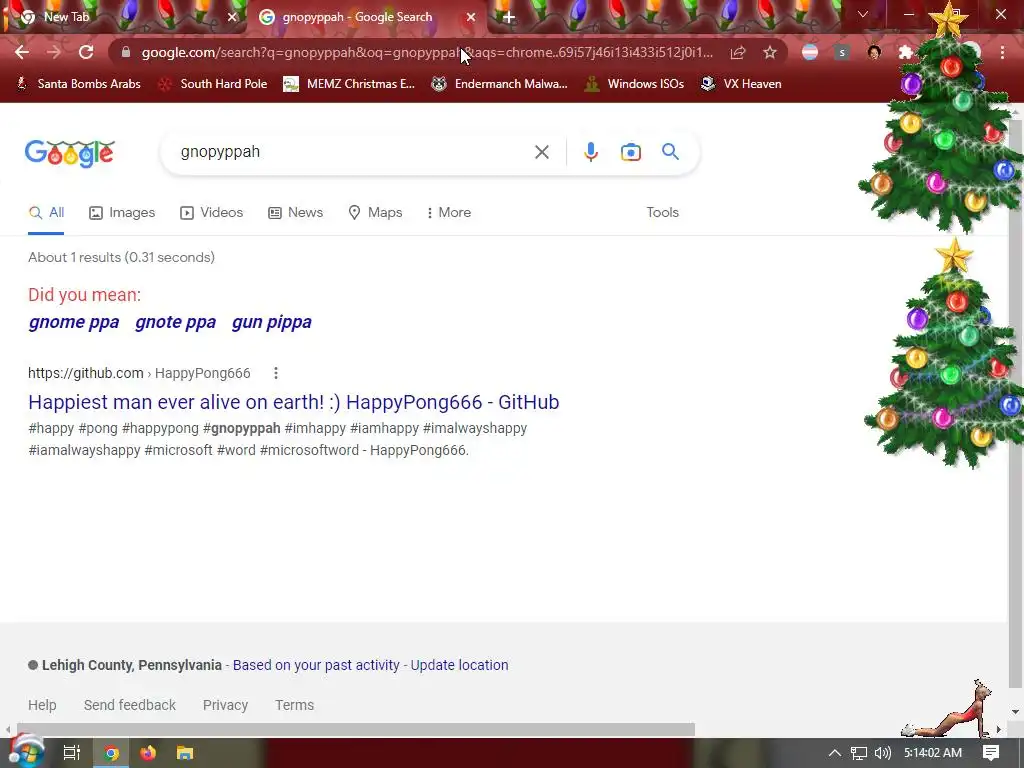Image resolution: width=1024 pixels, height=768 pixels.
Task: Click the padlock site info icon
Action: 126,52
